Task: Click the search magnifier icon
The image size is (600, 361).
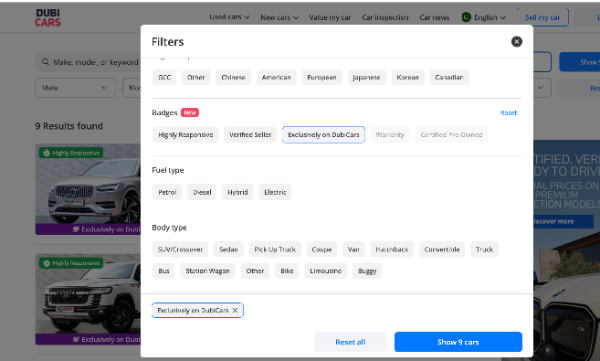Action: (x=46, y=62)
